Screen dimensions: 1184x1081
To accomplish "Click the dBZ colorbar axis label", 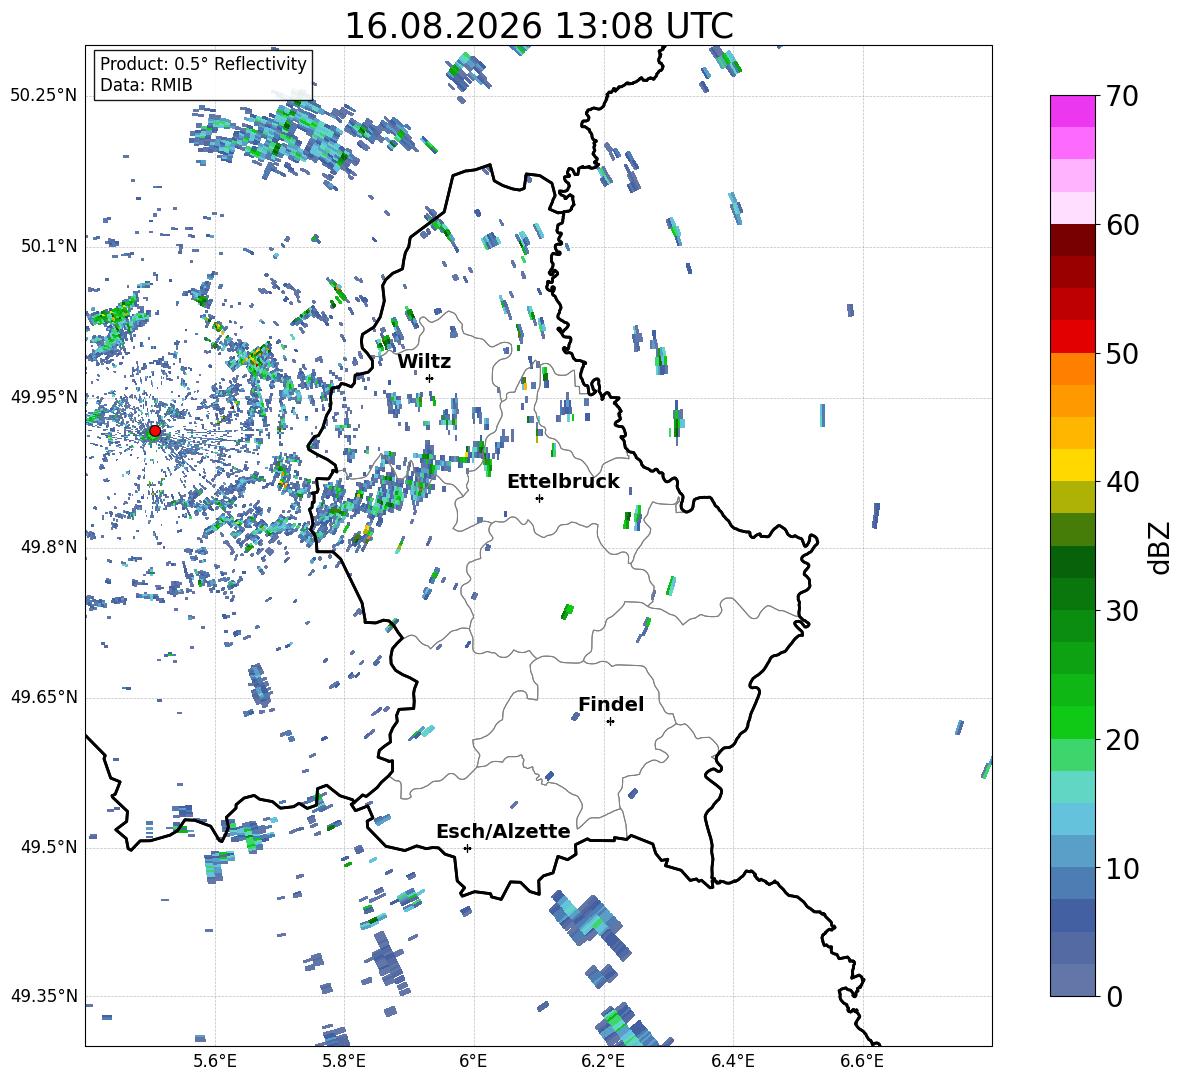I will click(x=1160, y=547).
